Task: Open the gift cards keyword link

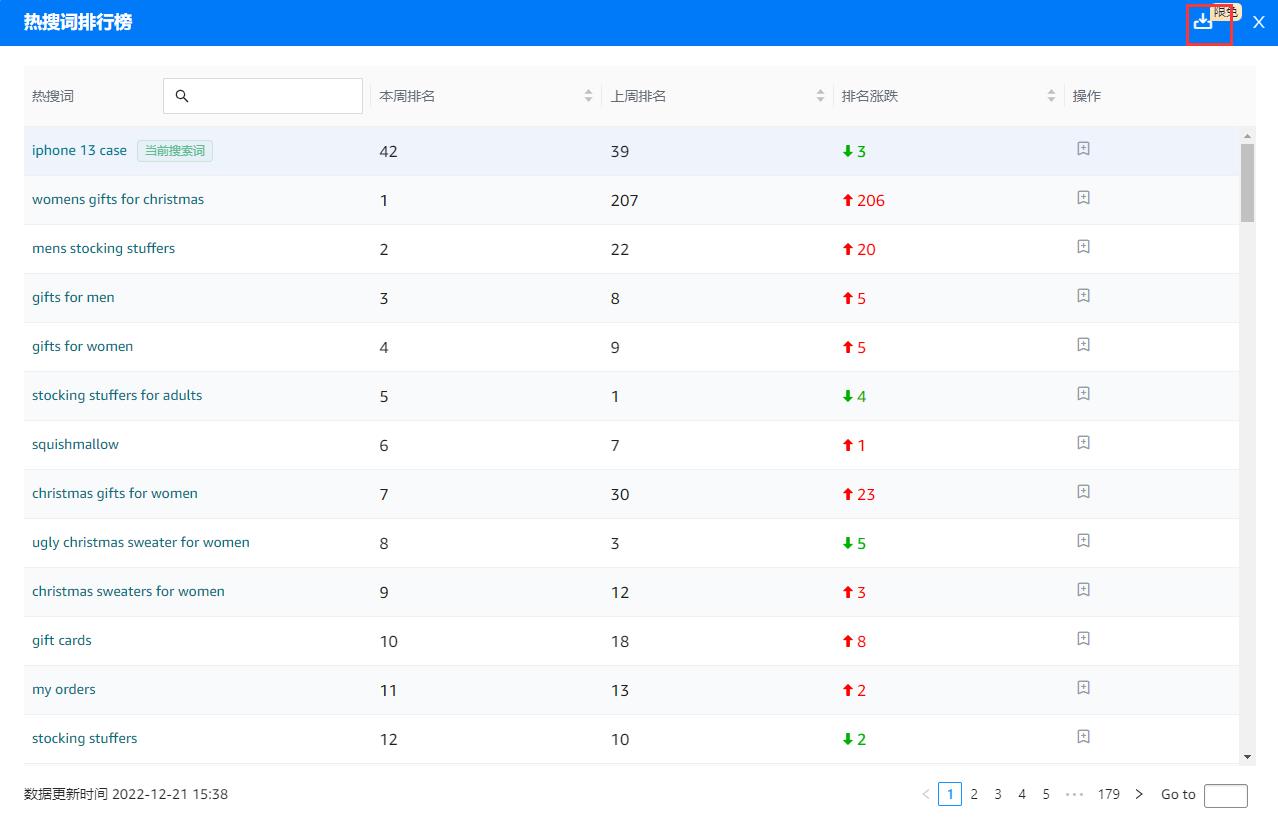Action: click(62, 641)
